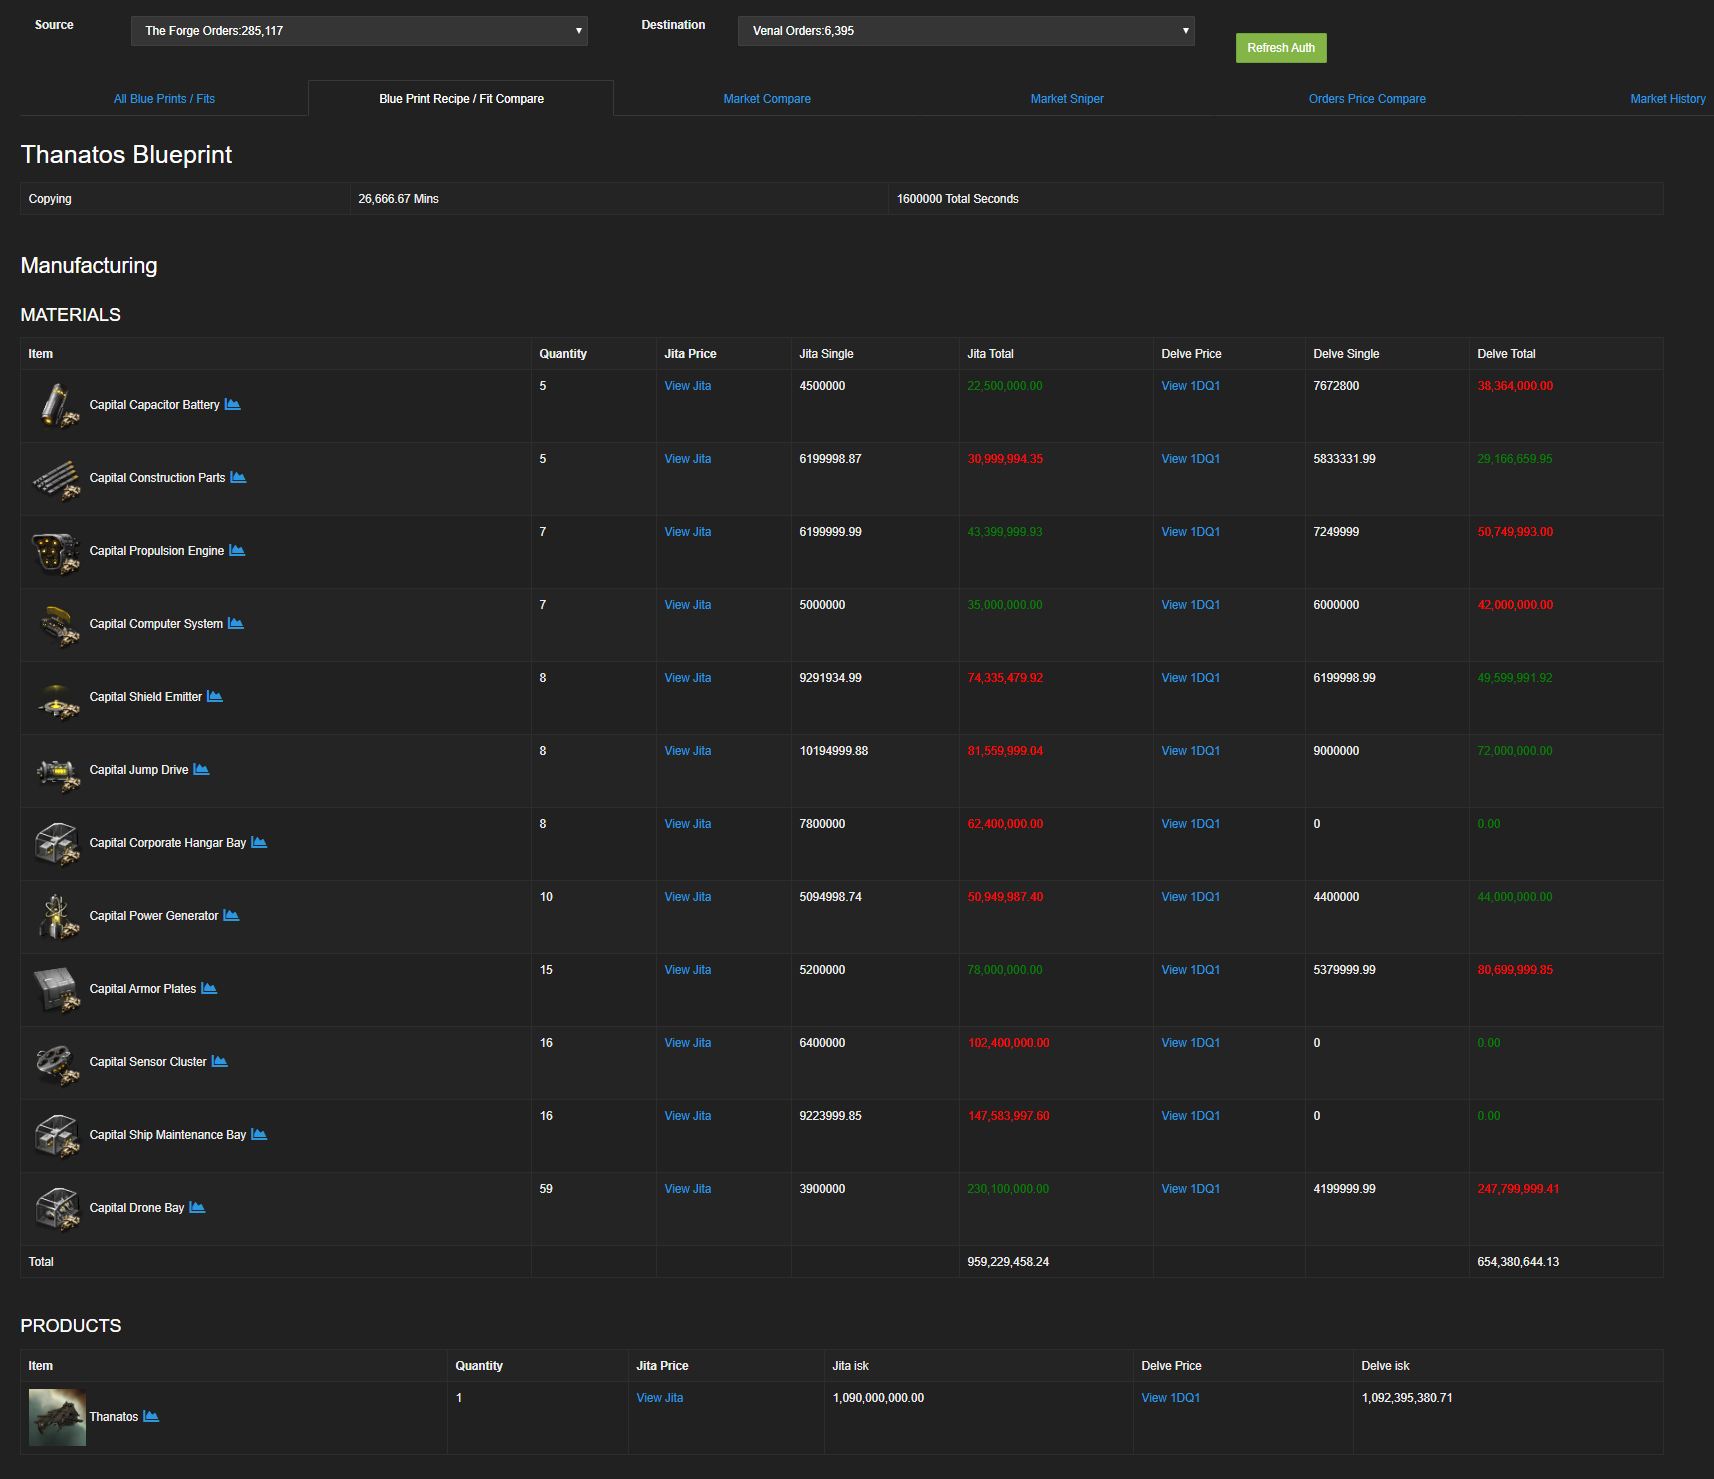1714x1479 pixels.
Task: Click View Jita for Capital Drone Bay
Action: 688,1189
